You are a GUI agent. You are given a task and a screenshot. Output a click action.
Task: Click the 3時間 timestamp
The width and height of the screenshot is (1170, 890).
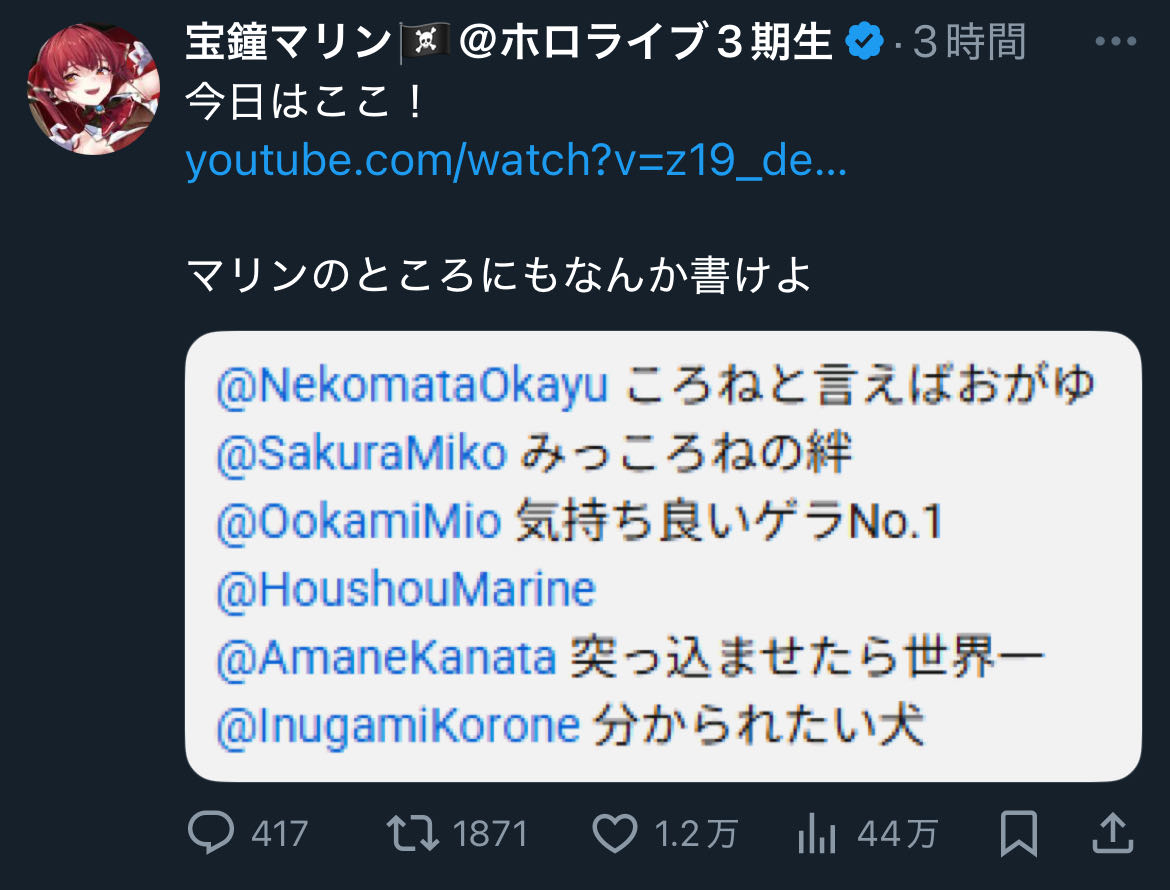pos(969,42)
